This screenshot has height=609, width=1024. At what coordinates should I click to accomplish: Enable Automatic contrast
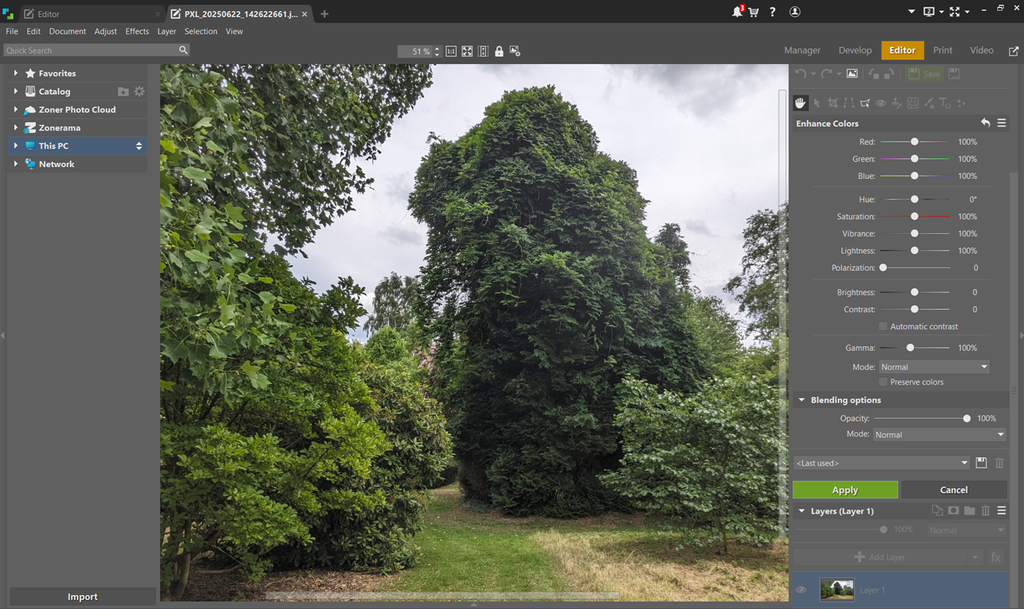tap(884, 326)
